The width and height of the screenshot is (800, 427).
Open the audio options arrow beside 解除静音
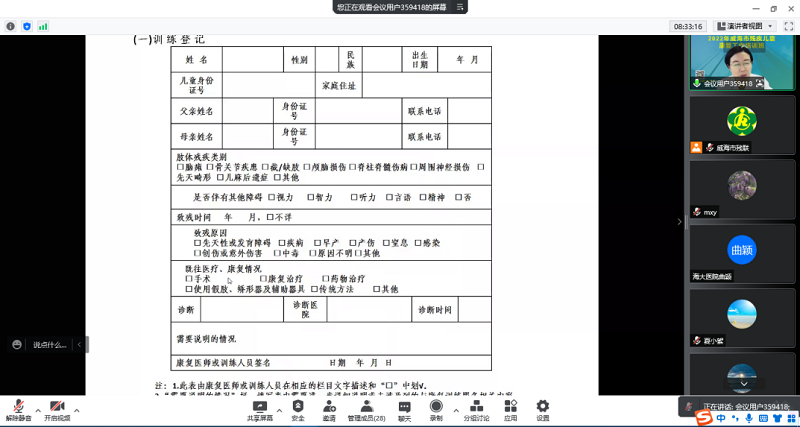pos(38,410)
